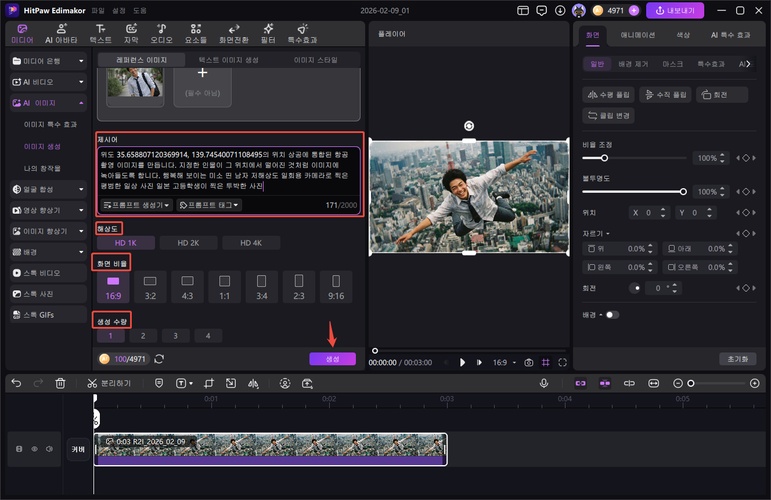The width and height of the screenshot is (771, 500).
Task: Collapse the AI 이미지 sidebar section
Action: pyautogui.click(x=48, y=103)
